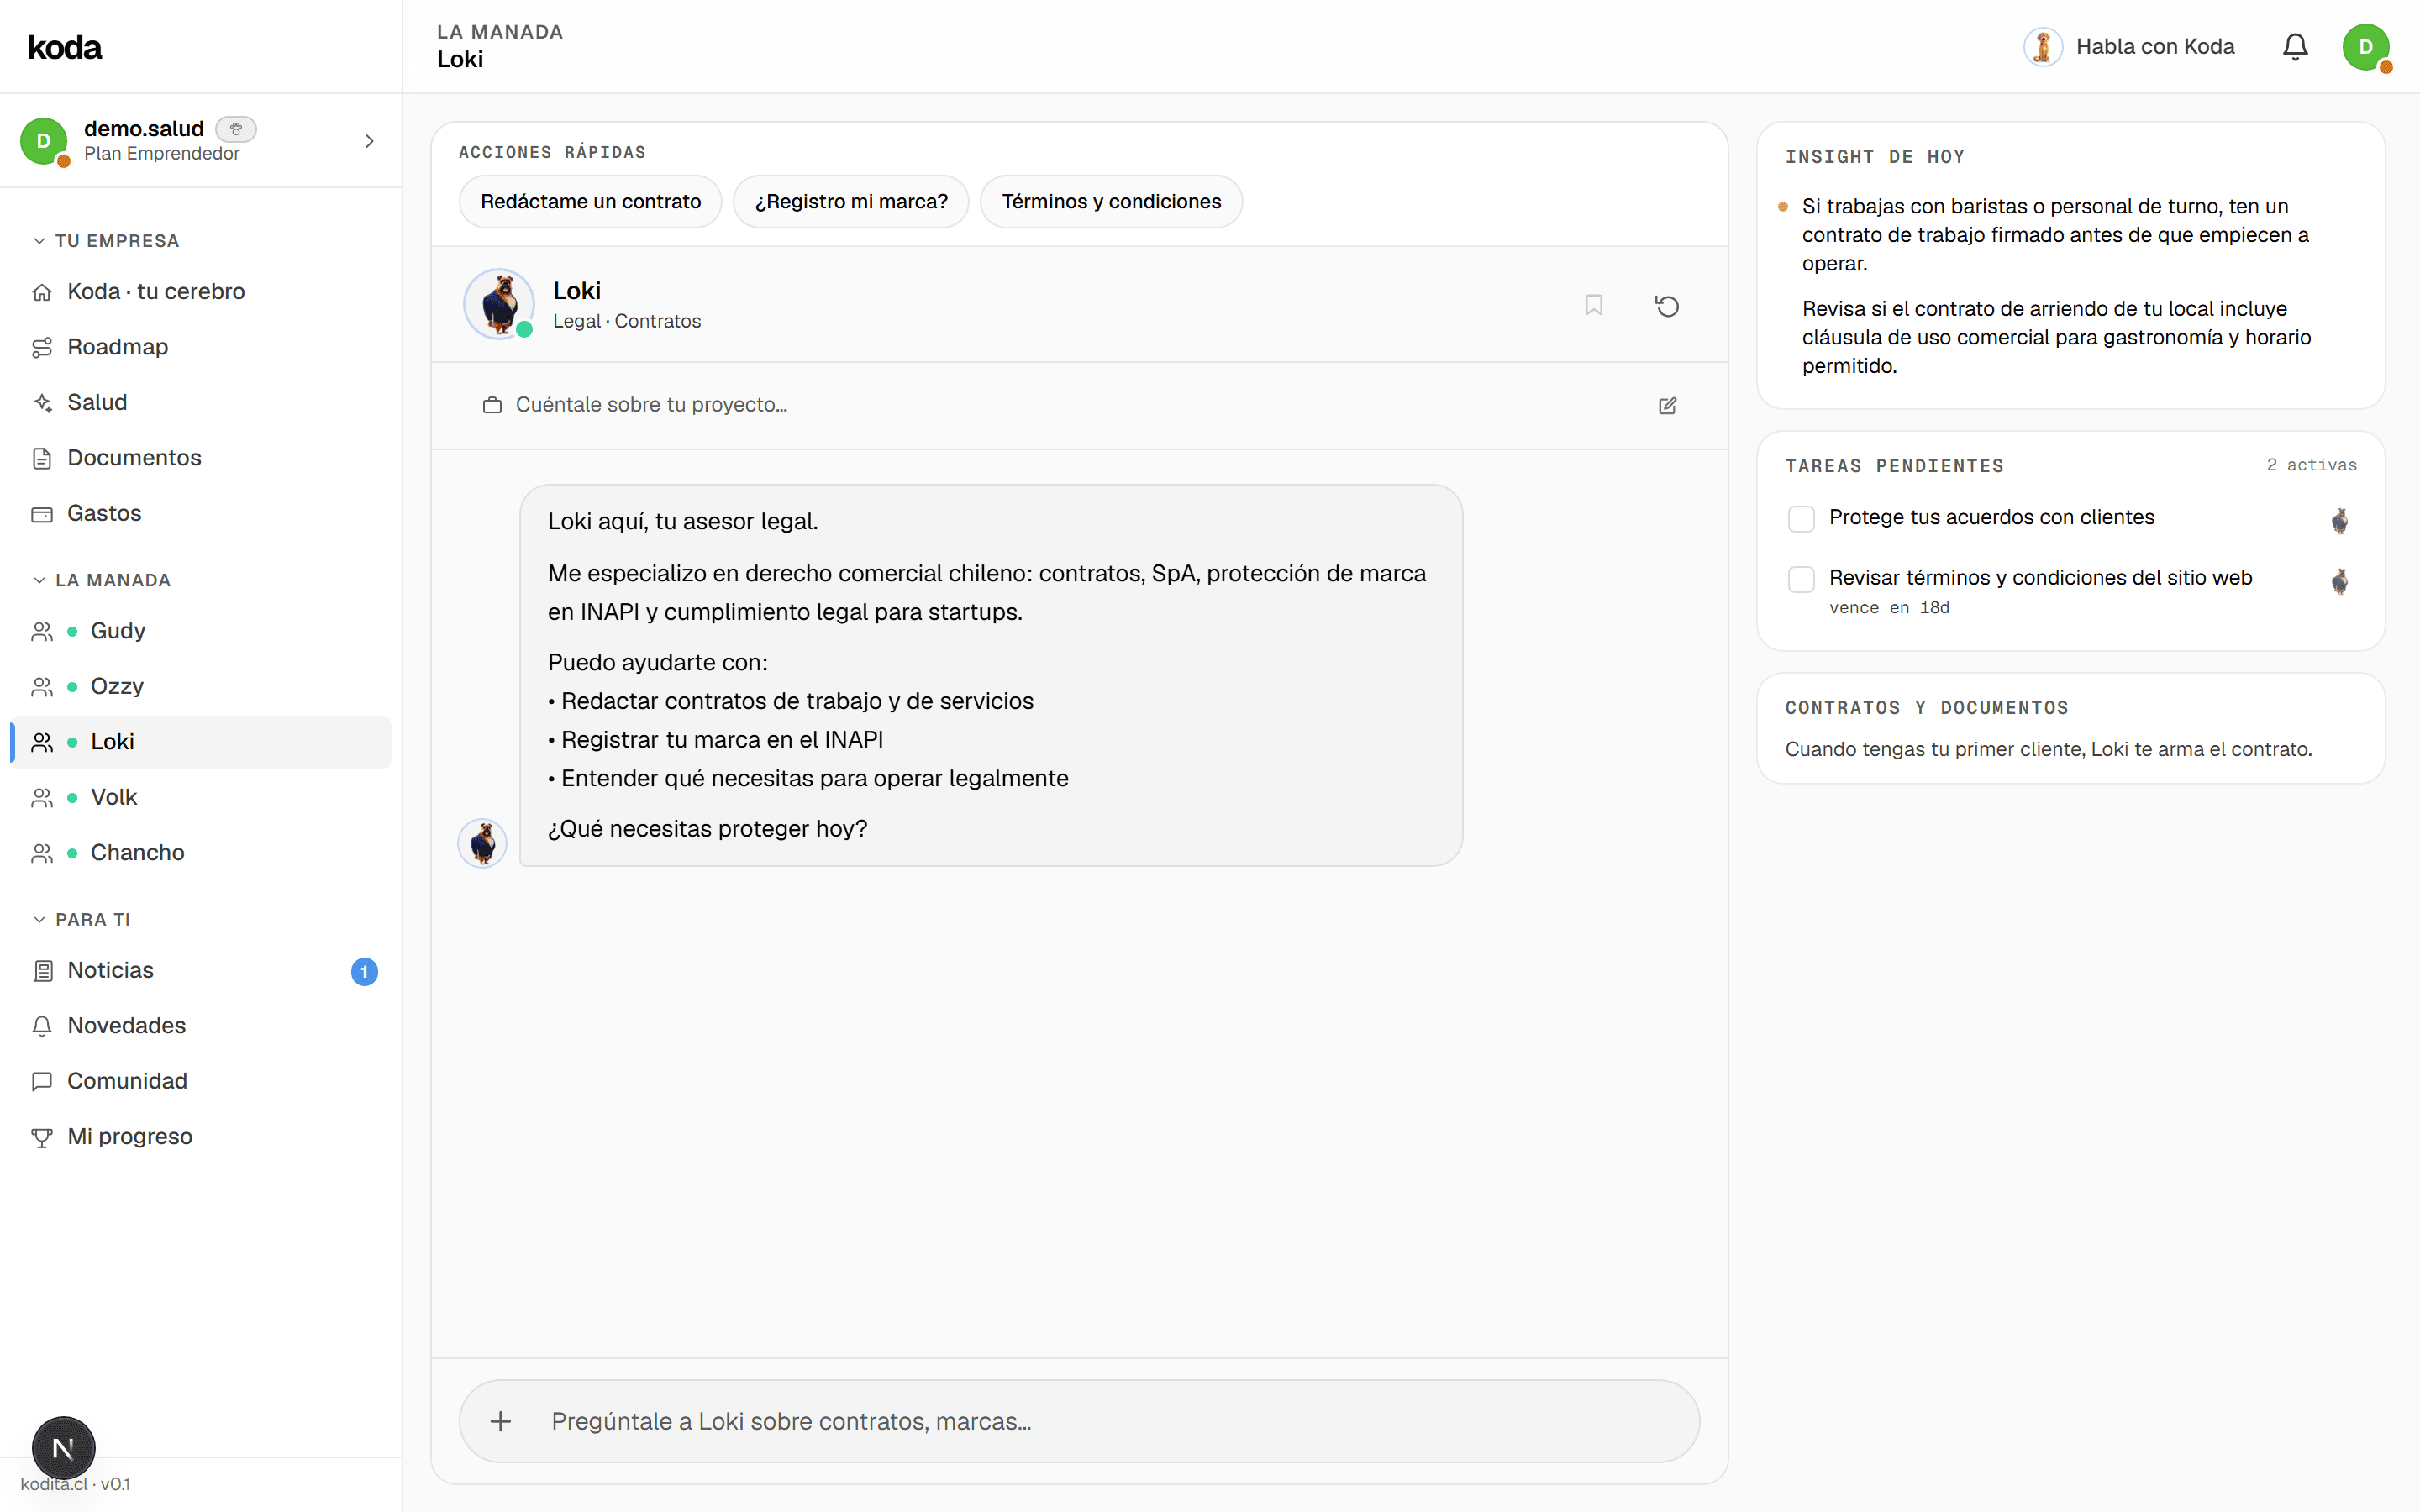The image size is (2420, 1512).
Task: Click the briefcase icon beside project prompt
Action: [492, 405]
